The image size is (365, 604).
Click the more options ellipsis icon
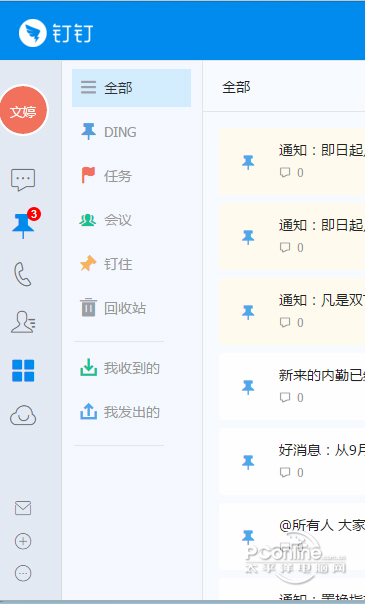pyautogui.click(x=23, y=573)
